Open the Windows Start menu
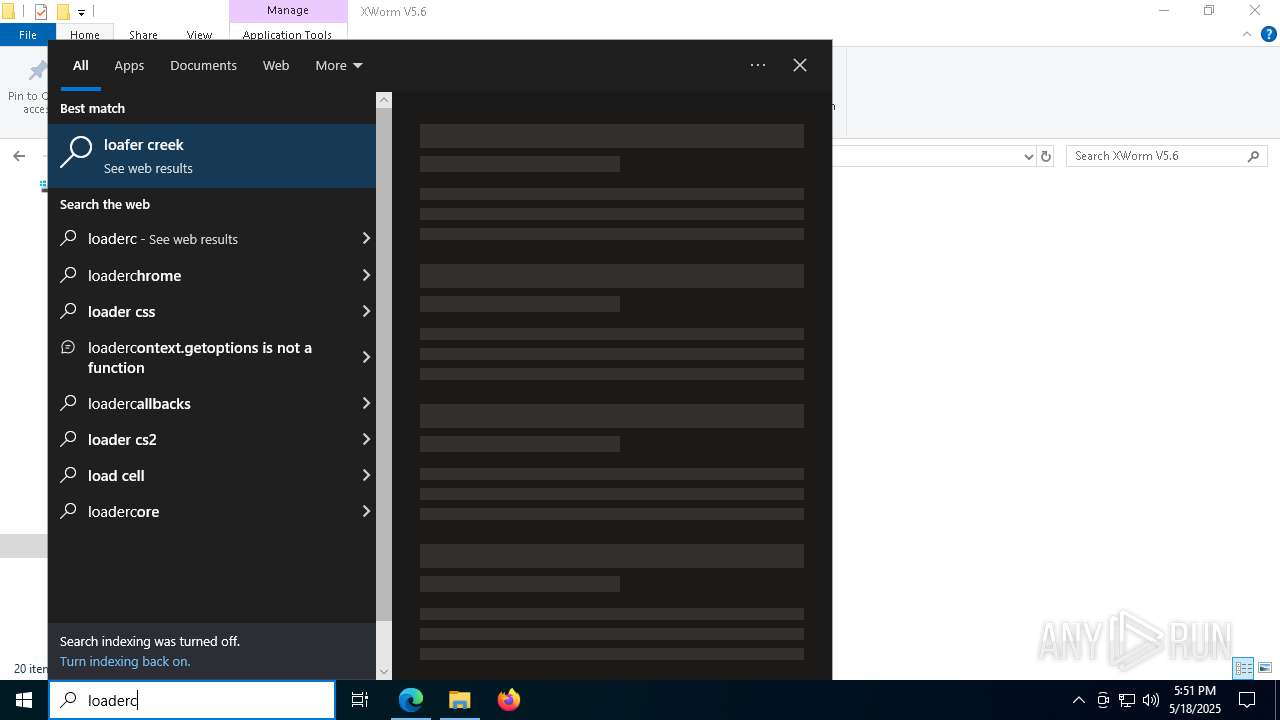1280x720 pixels. tap(24, 700)
